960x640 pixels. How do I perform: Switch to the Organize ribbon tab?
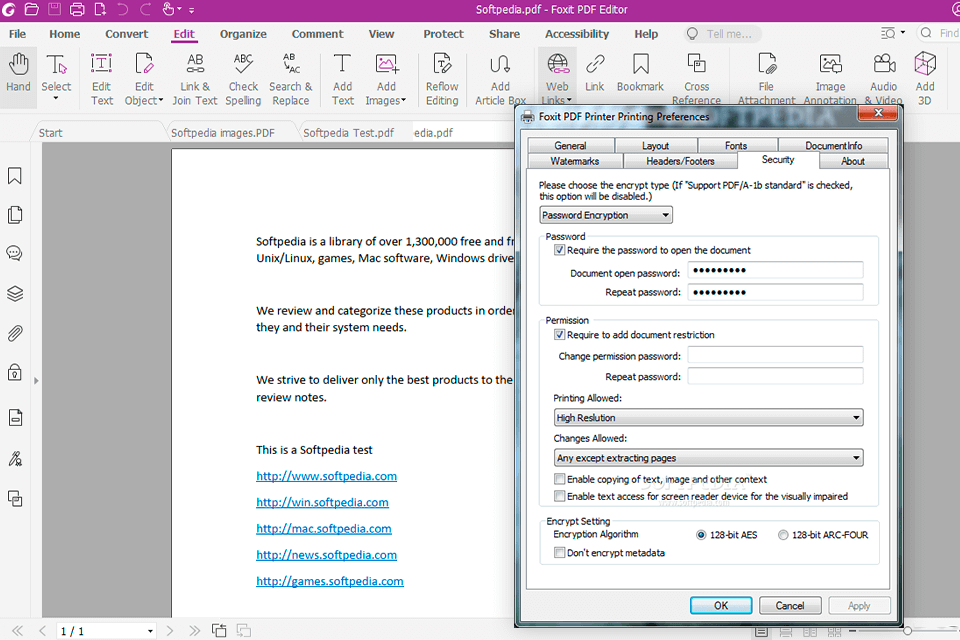(x=243, y=34)
